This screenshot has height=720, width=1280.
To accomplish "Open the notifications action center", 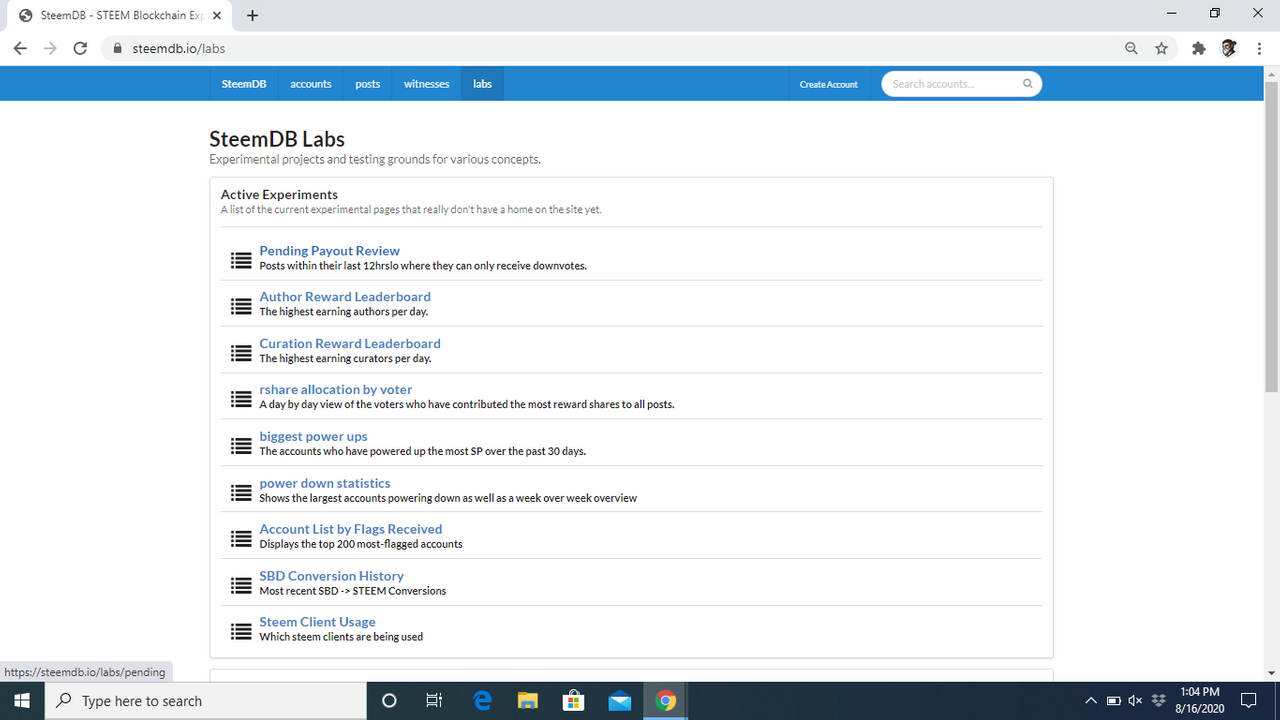I will pos(1248,701).
